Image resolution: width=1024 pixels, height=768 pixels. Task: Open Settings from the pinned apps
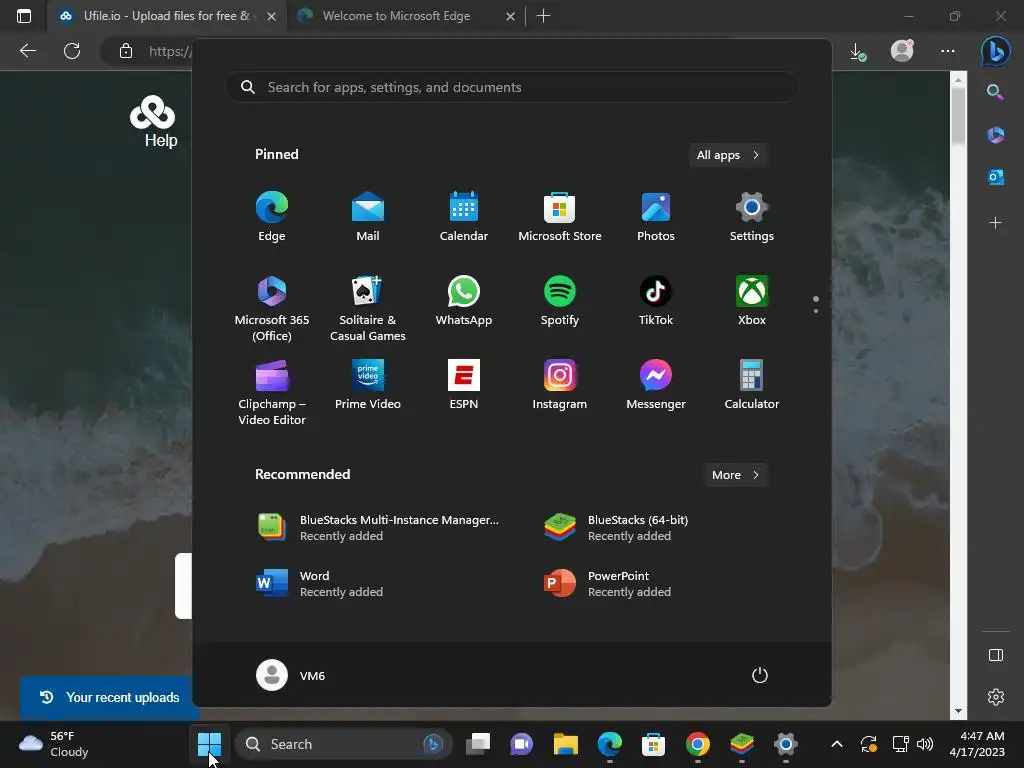pyautogui.click(x=752, y=217)
